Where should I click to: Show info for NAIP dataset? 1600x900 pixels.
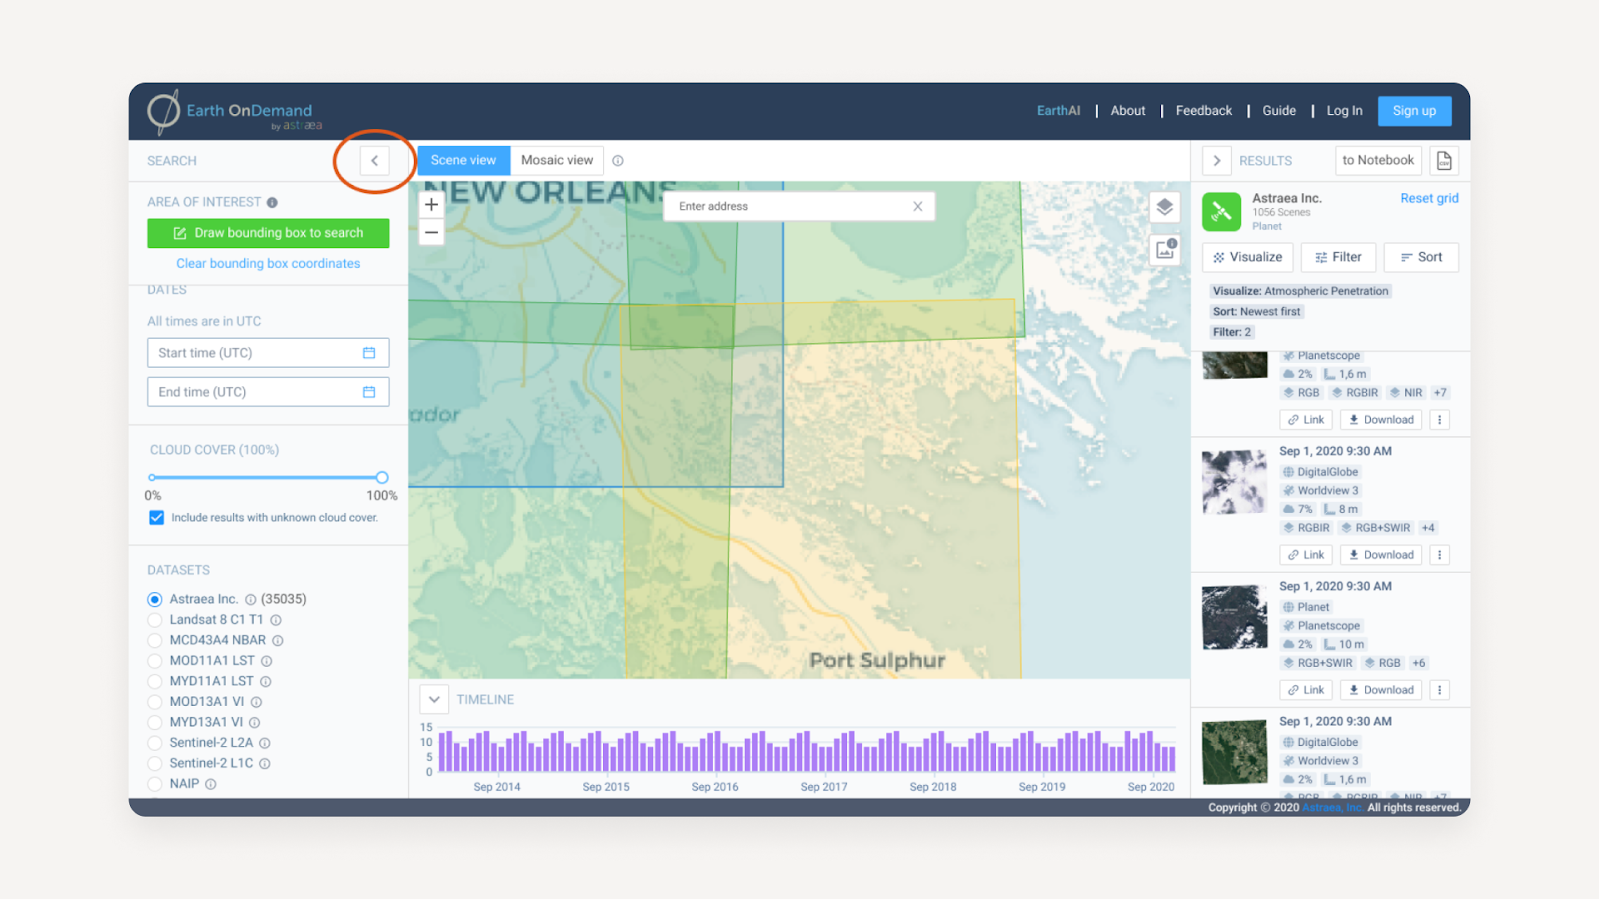(211, 784)
